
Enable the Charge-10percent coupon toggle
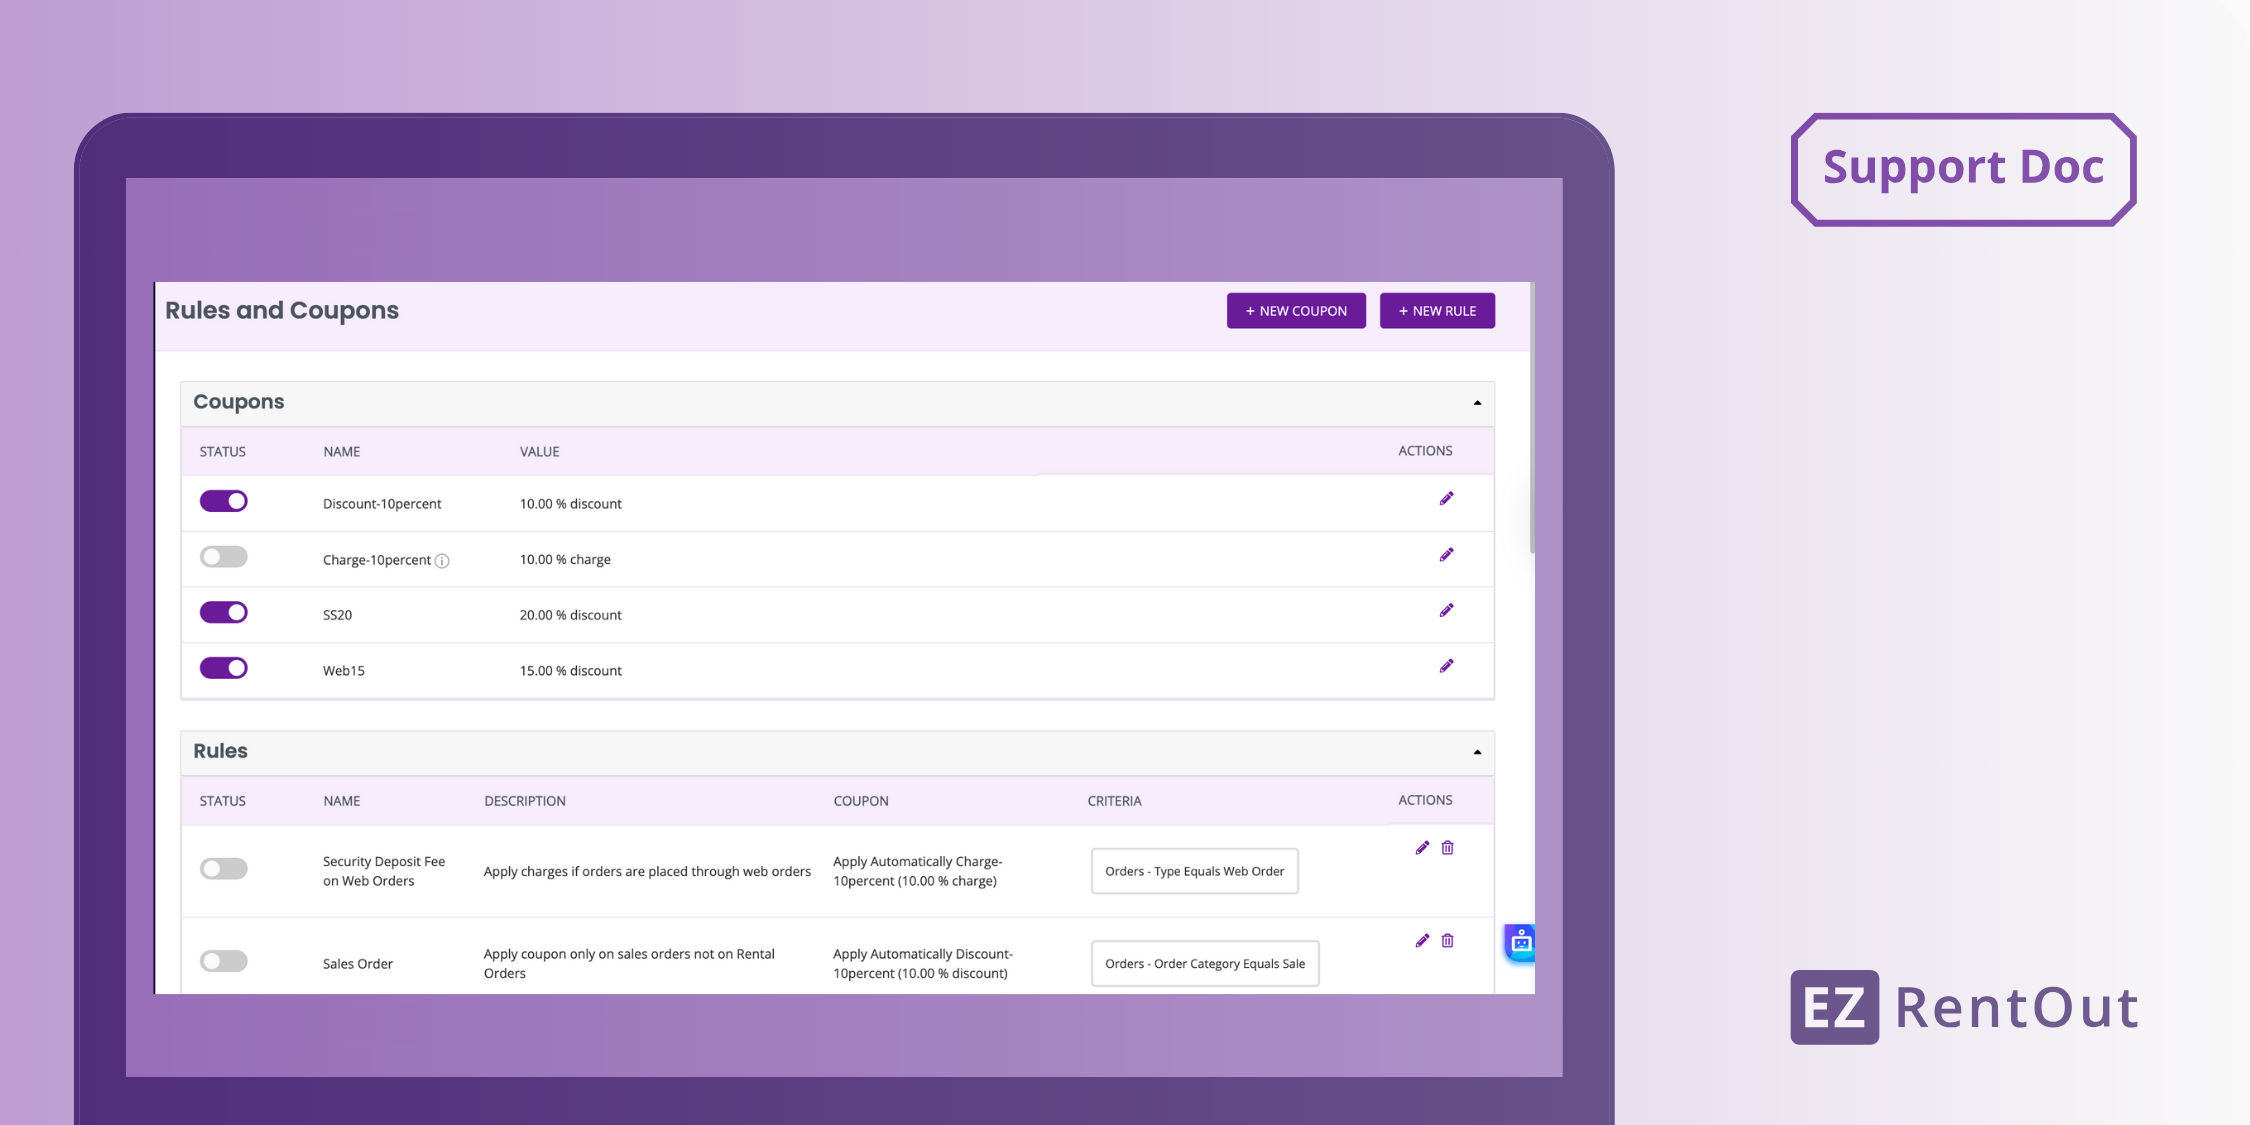click(x=223, y=557)
